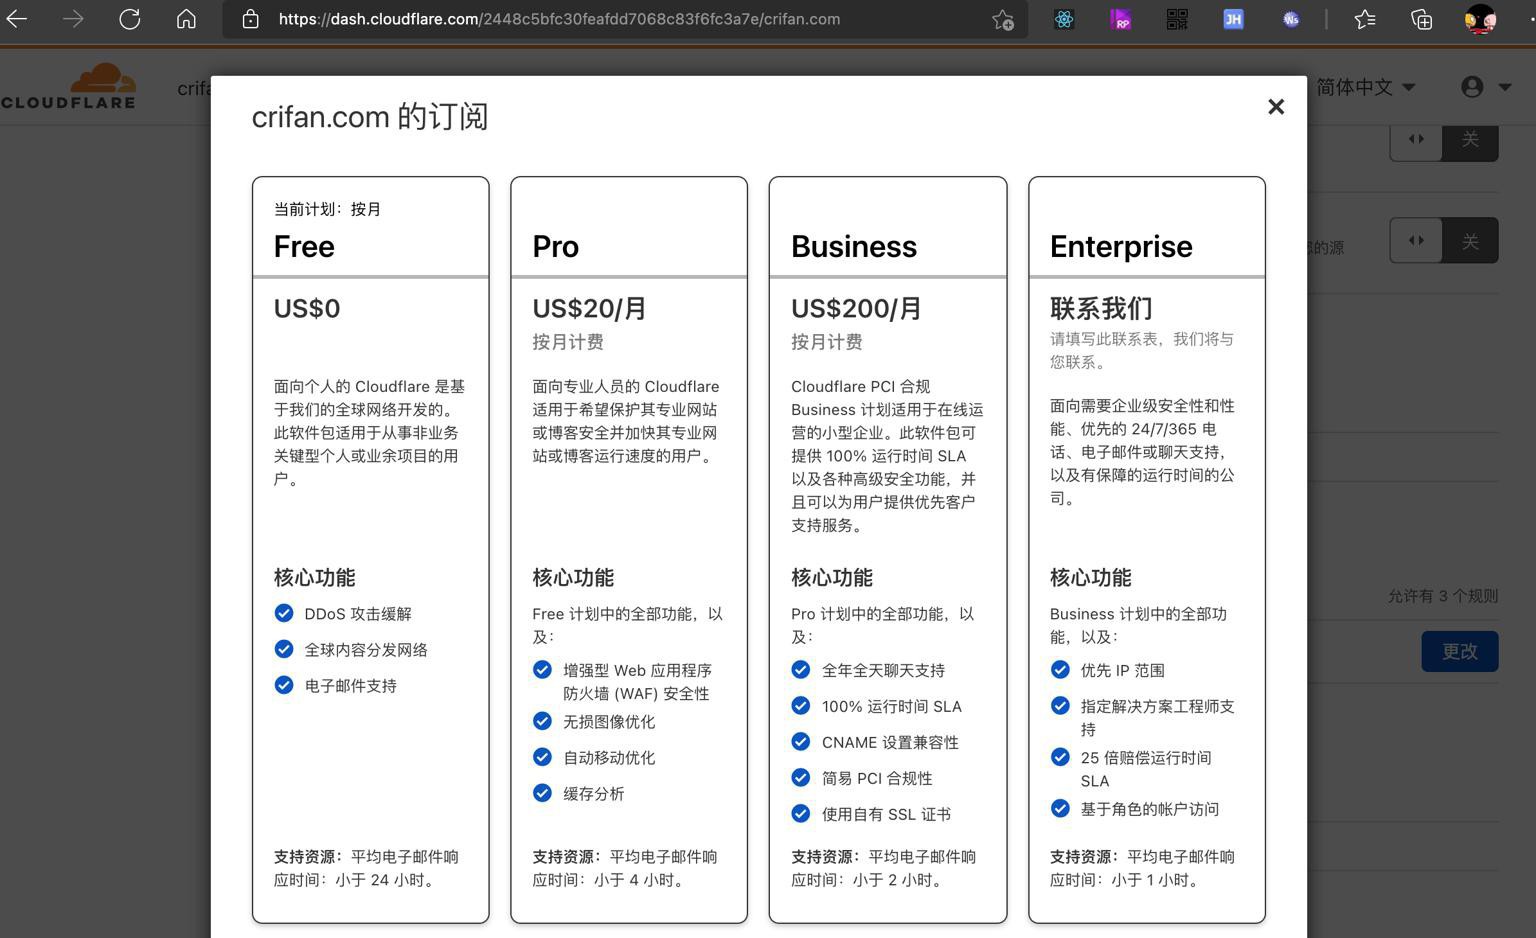The height and width of the screenshot is (938, 1536).
Task: Click the dialog title crifan.com 的订阅
Action: 370,116
